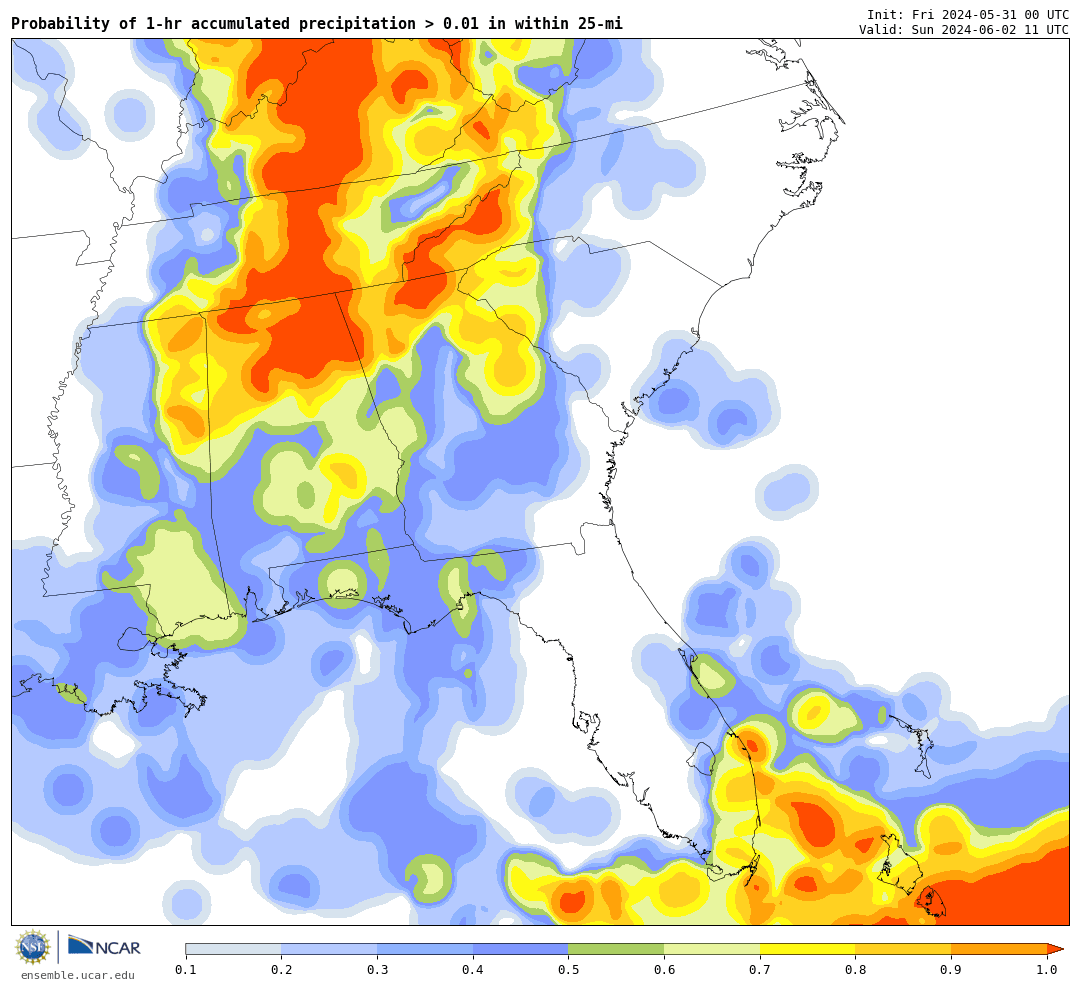1080x988 pixels.
Task: Click the 0.5–0.6 green colorbar segment
Action: [x=616, y=949]
